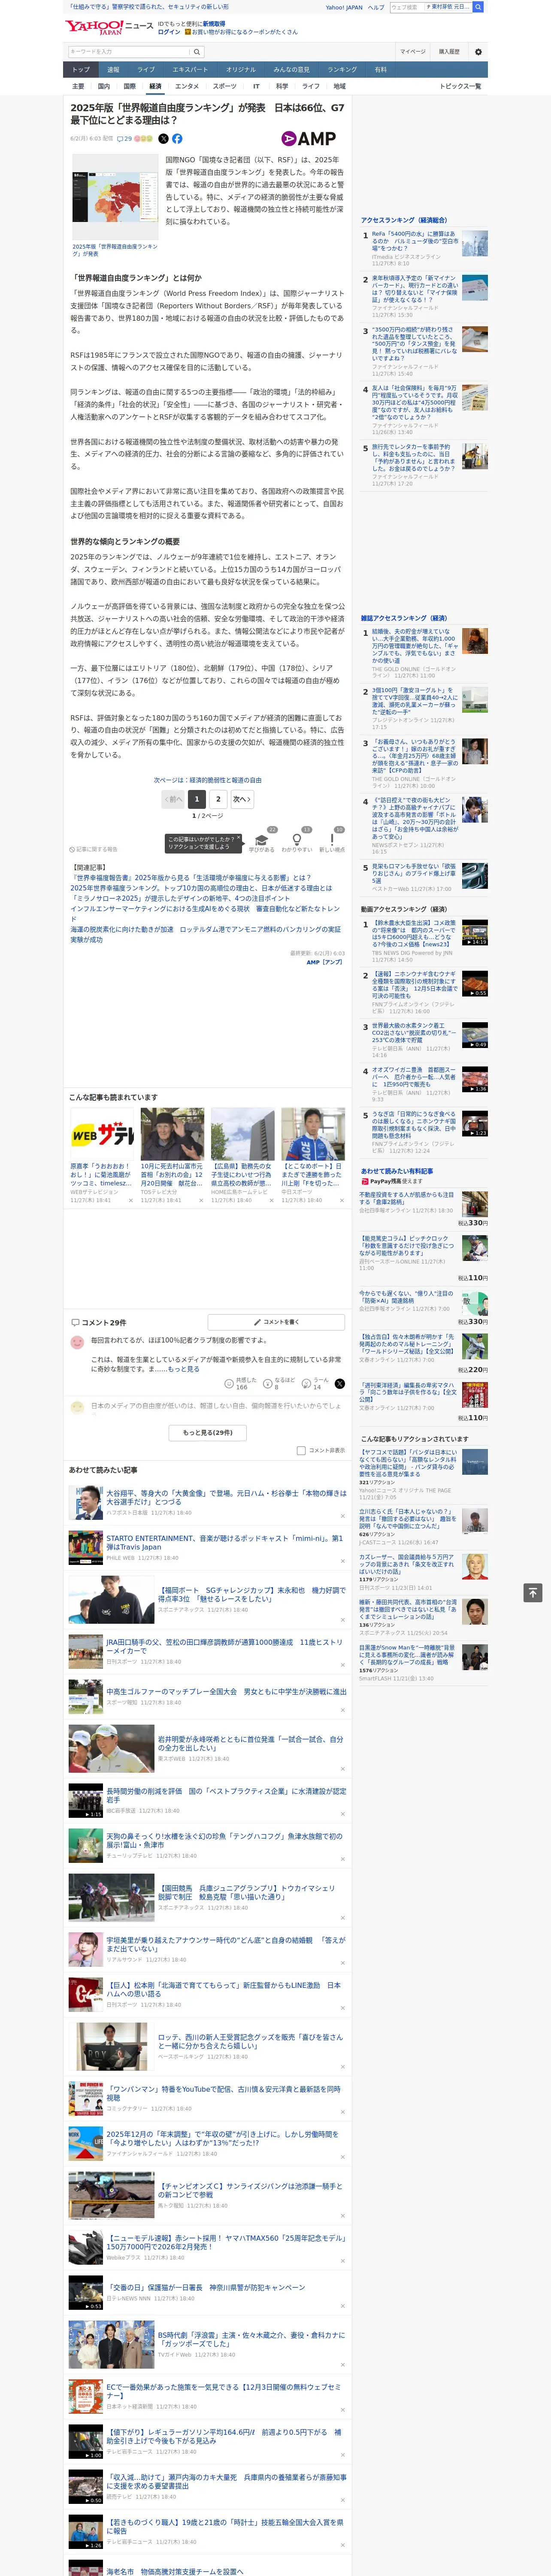Screen dimensions: 551x2576
Task: Click article's world press freedom map thumbnail
Action: point(115,197)
